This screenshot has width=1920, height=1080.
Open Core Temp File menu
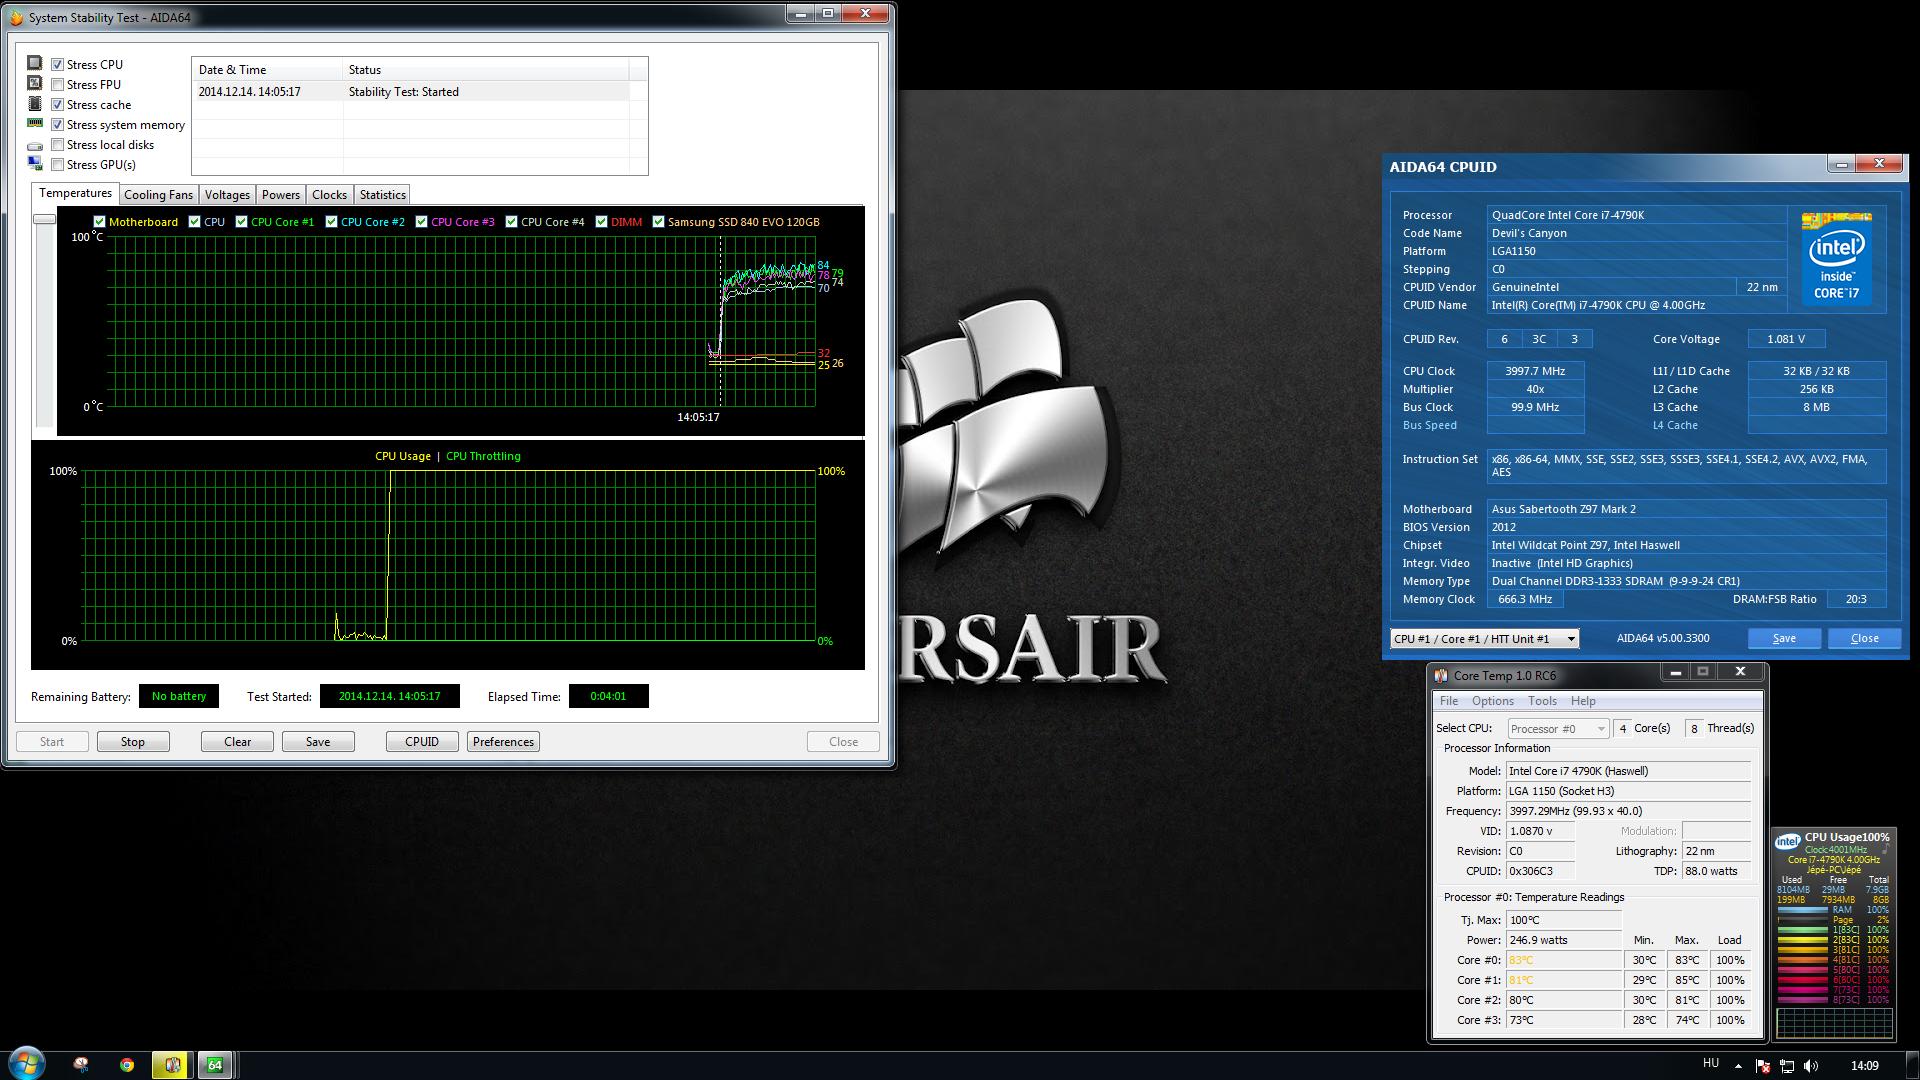[1448, 701]
